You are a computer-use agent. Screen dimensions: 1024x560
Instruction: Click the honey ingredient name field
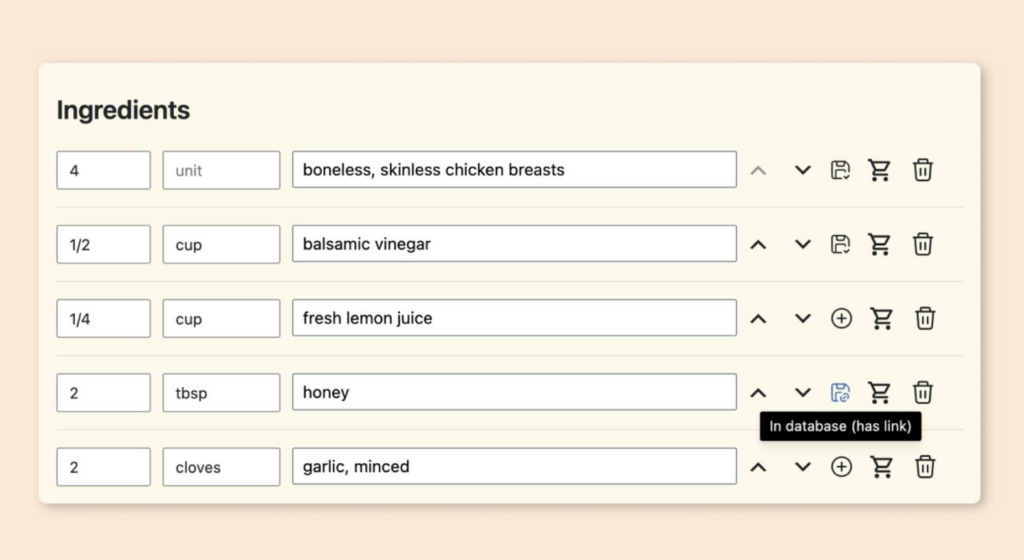tap(514, 392)
